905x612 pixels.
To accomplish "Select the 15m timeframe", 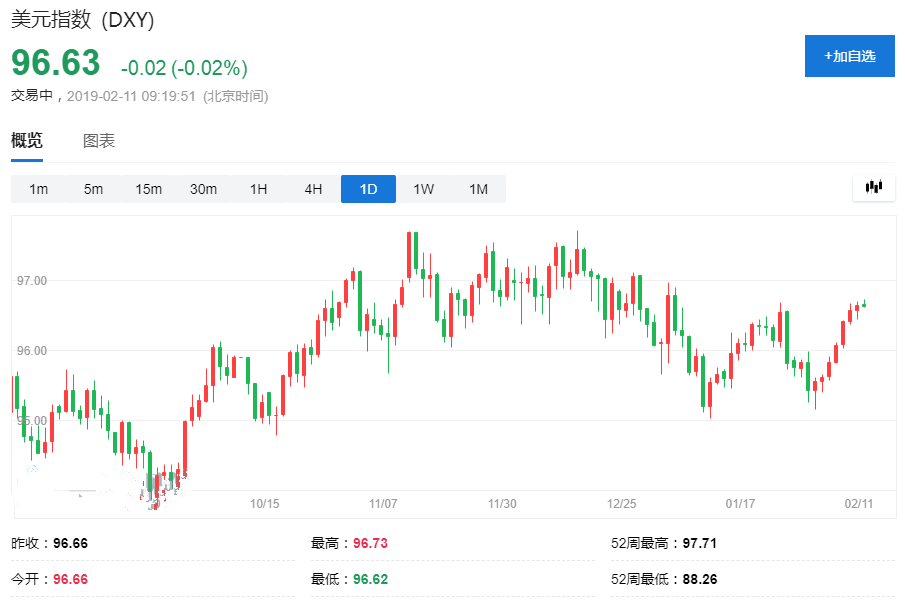I will tap(148, 189).
